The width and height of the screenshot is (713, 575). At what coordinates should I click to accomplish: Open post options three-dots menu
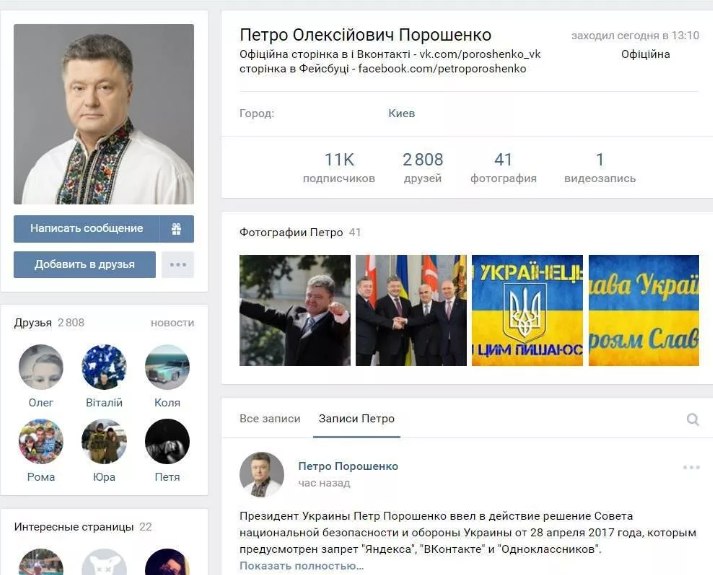691,467
